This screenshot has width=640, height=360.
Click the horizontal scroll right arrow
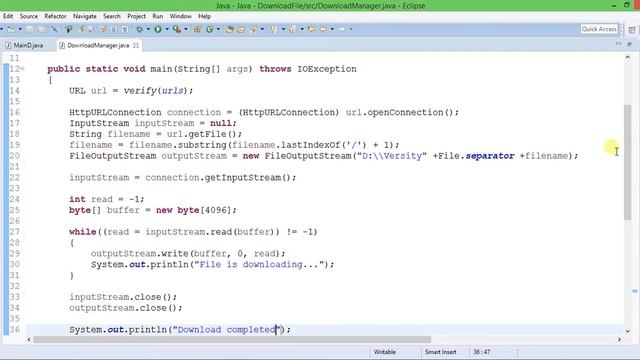coord(619,340)
